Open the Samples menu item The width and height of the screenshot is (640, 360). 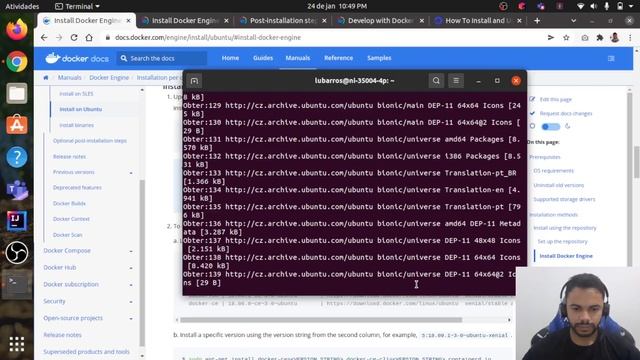point(379,58)
